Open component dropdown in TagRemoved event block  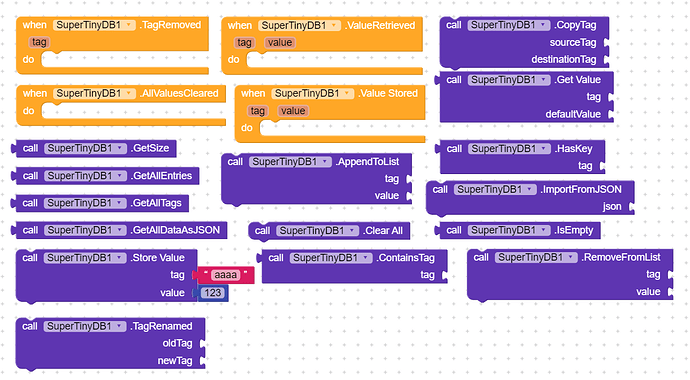click(95, 25)
